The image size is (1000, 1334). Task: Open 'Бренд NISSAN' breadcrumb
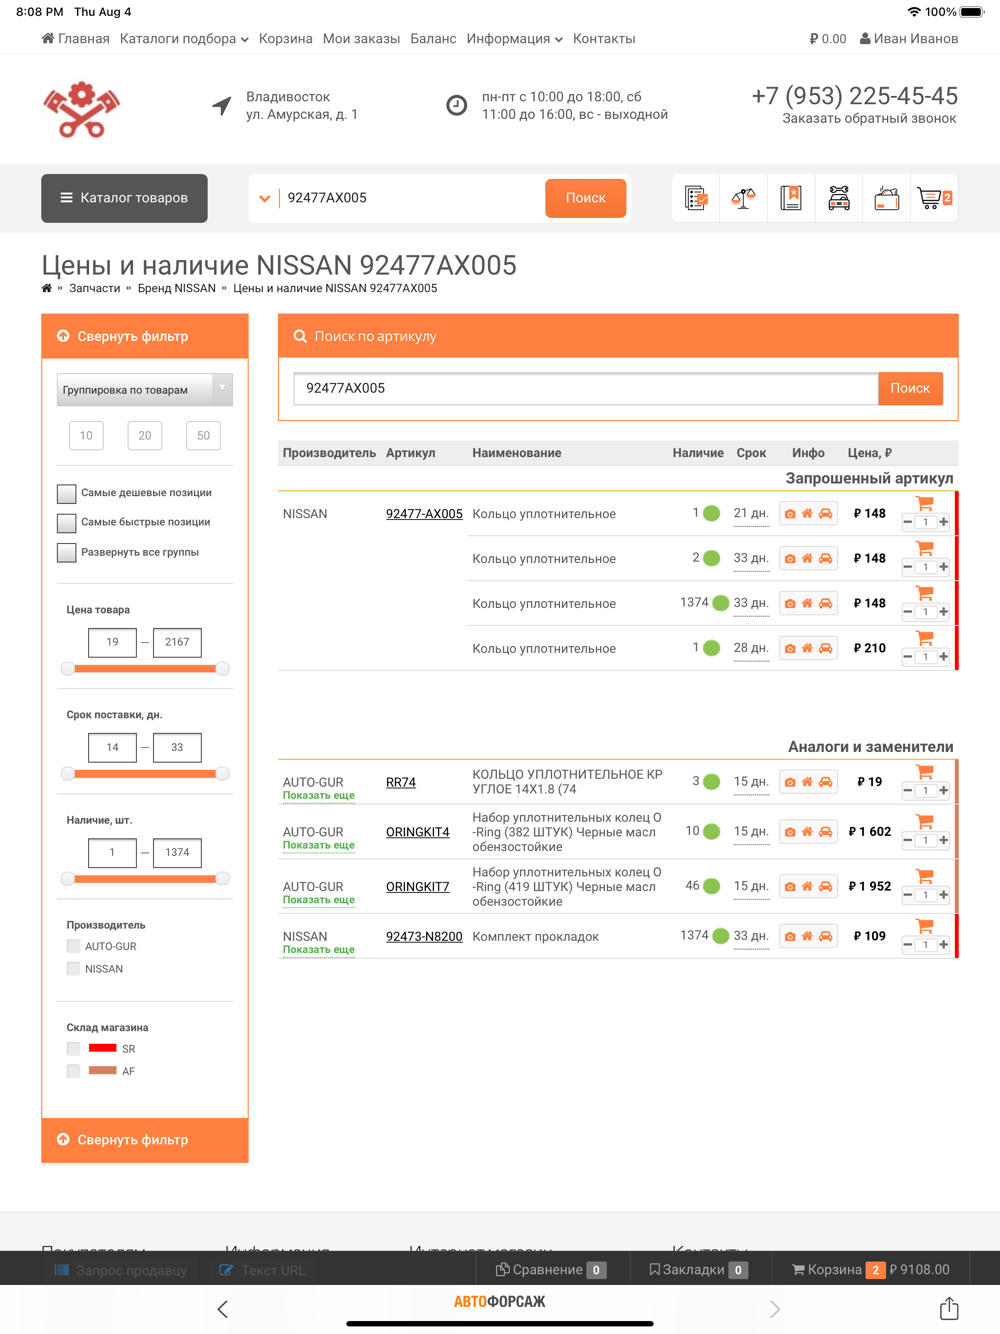tap(177, 288)
